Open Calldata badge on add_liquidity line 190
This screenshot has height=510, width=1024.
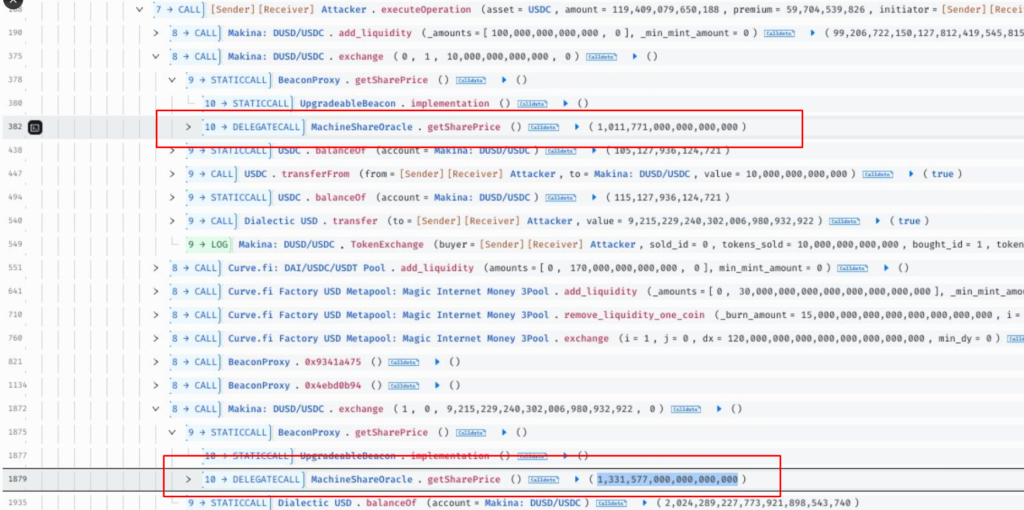point(779,33)
